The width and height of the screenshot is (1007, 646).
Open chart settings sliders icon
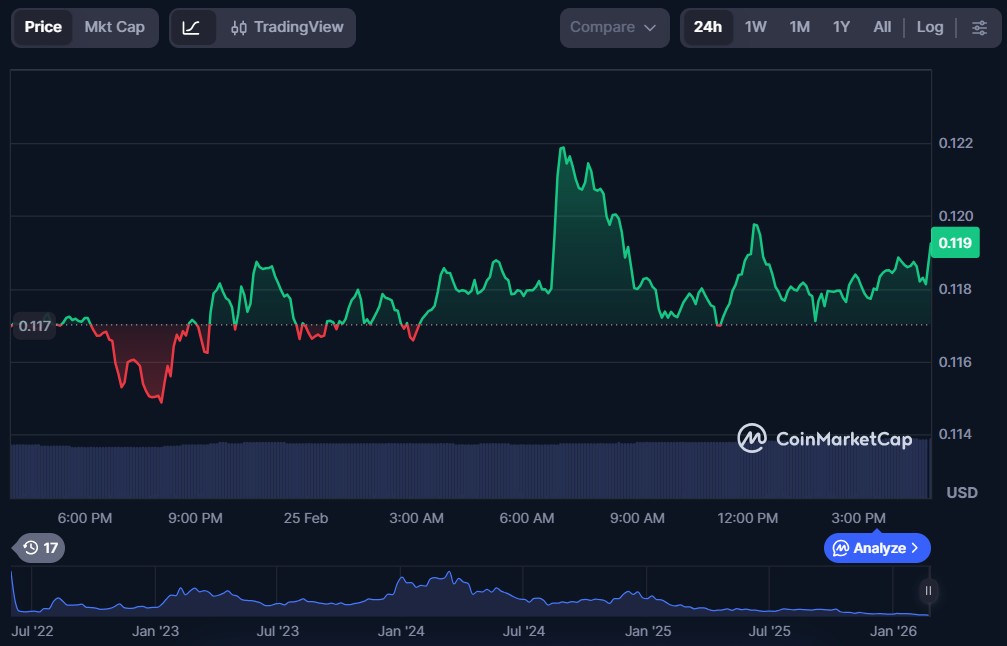(x=979, y=28)
